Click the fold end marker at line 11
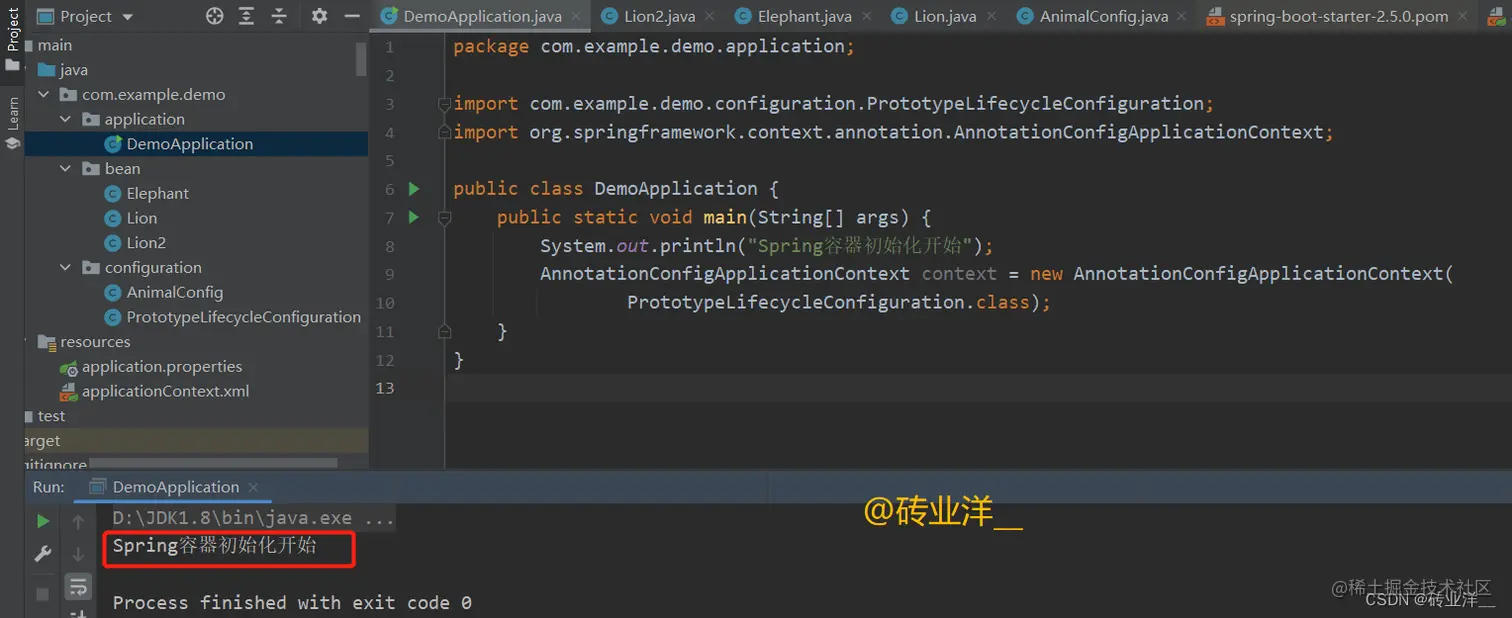Viewport: 1512px width, 618px height. tap(444, 331)
